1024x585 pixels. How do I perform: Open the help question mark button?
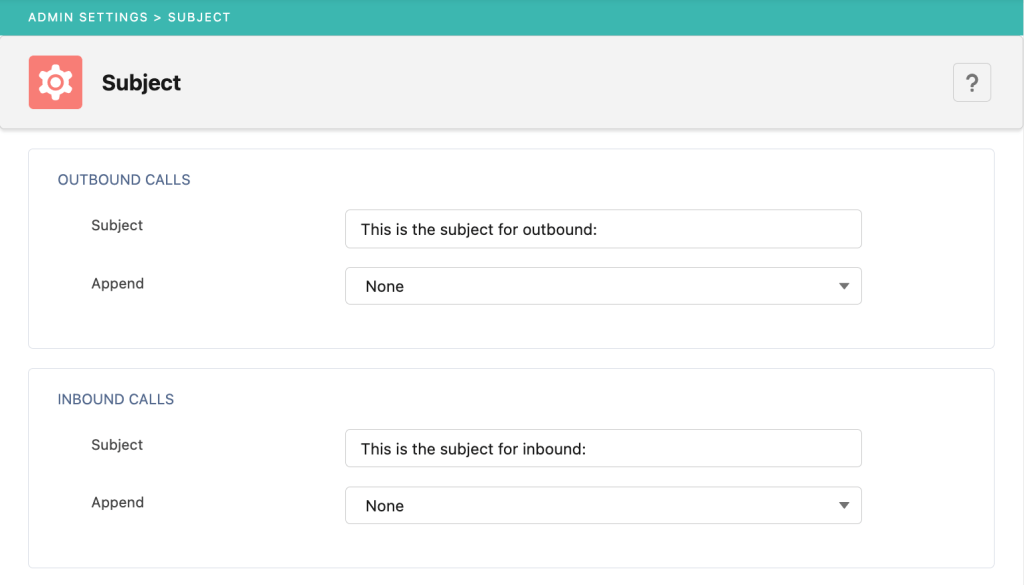971,82
